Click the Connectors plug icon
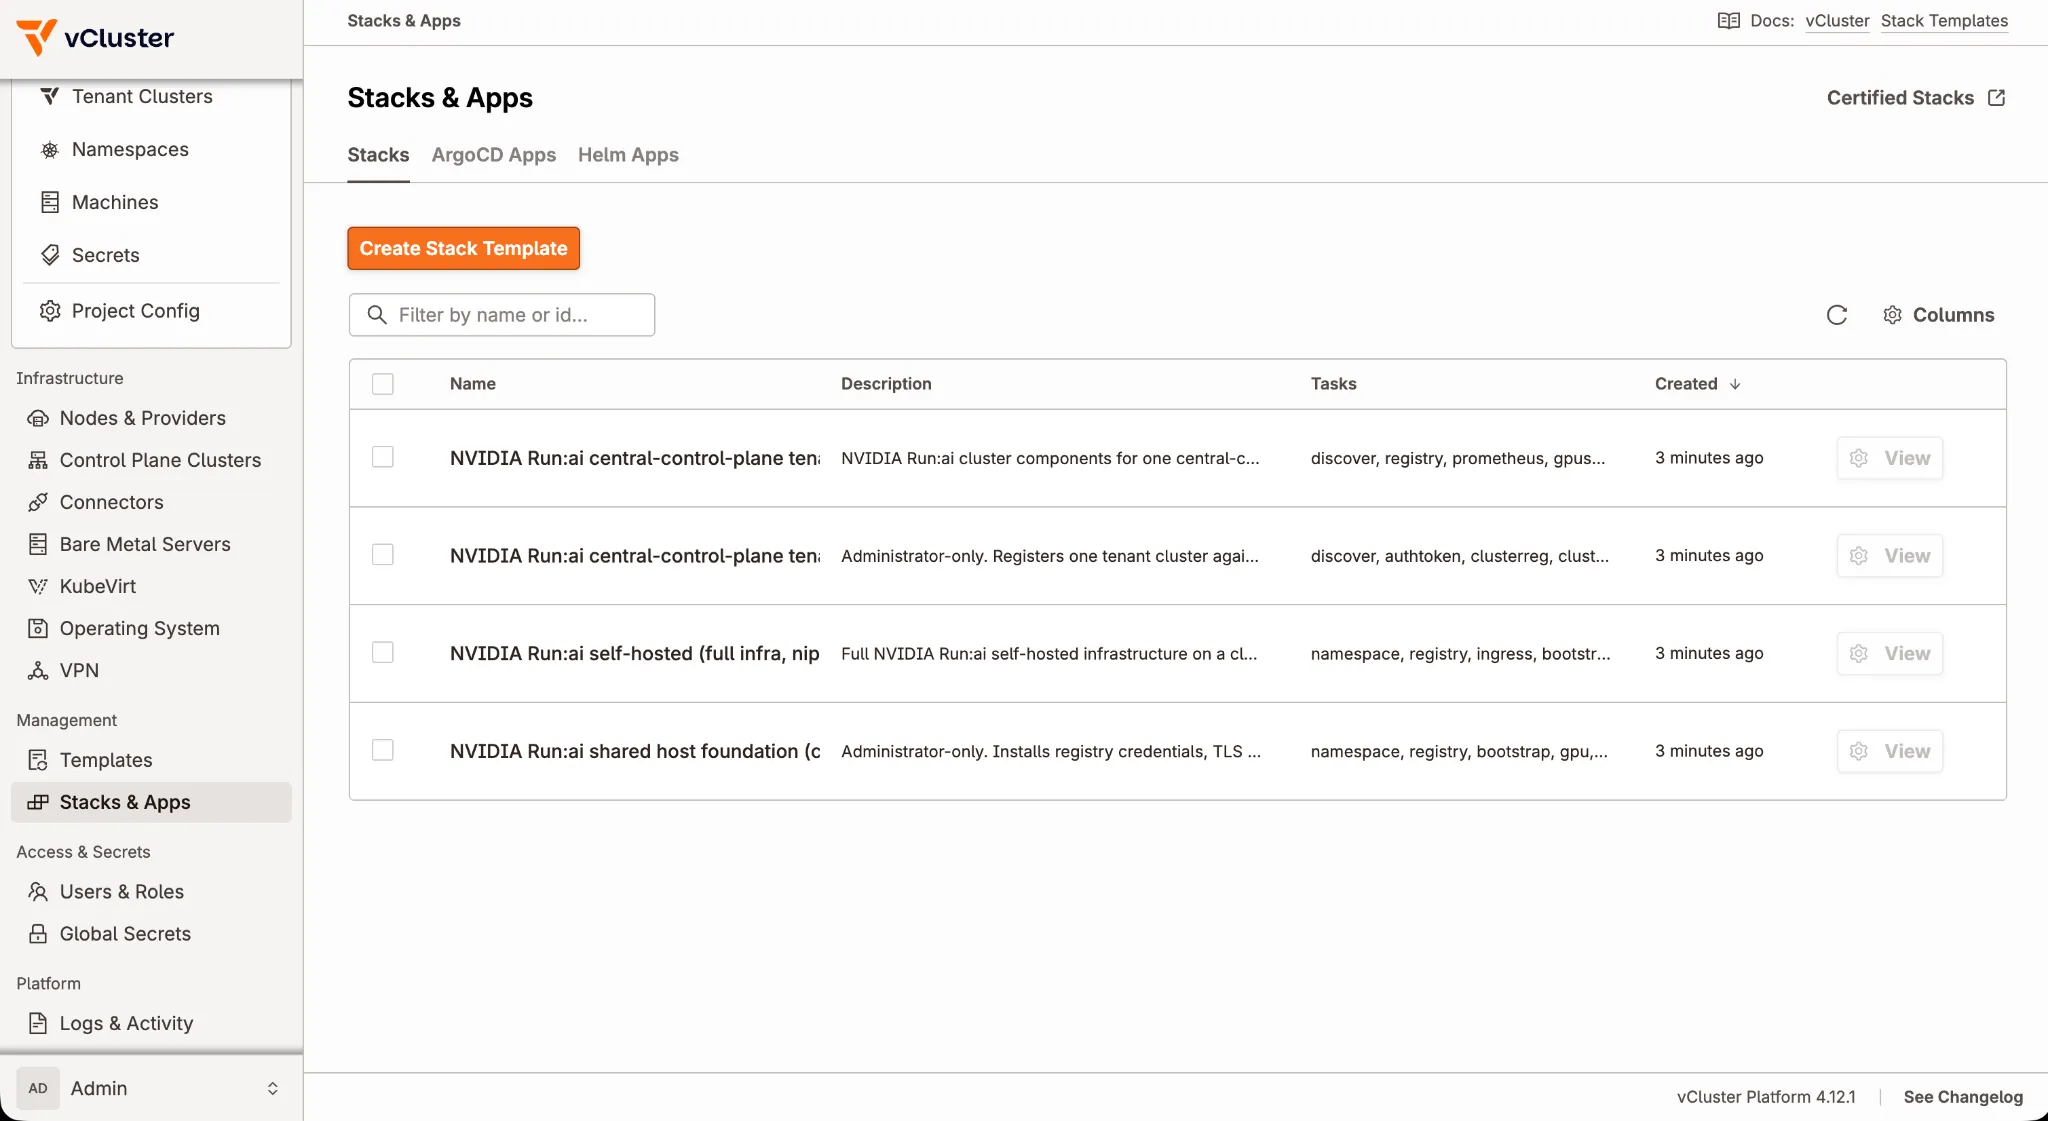The image size is (2048, 1121). tap(38, 502)
